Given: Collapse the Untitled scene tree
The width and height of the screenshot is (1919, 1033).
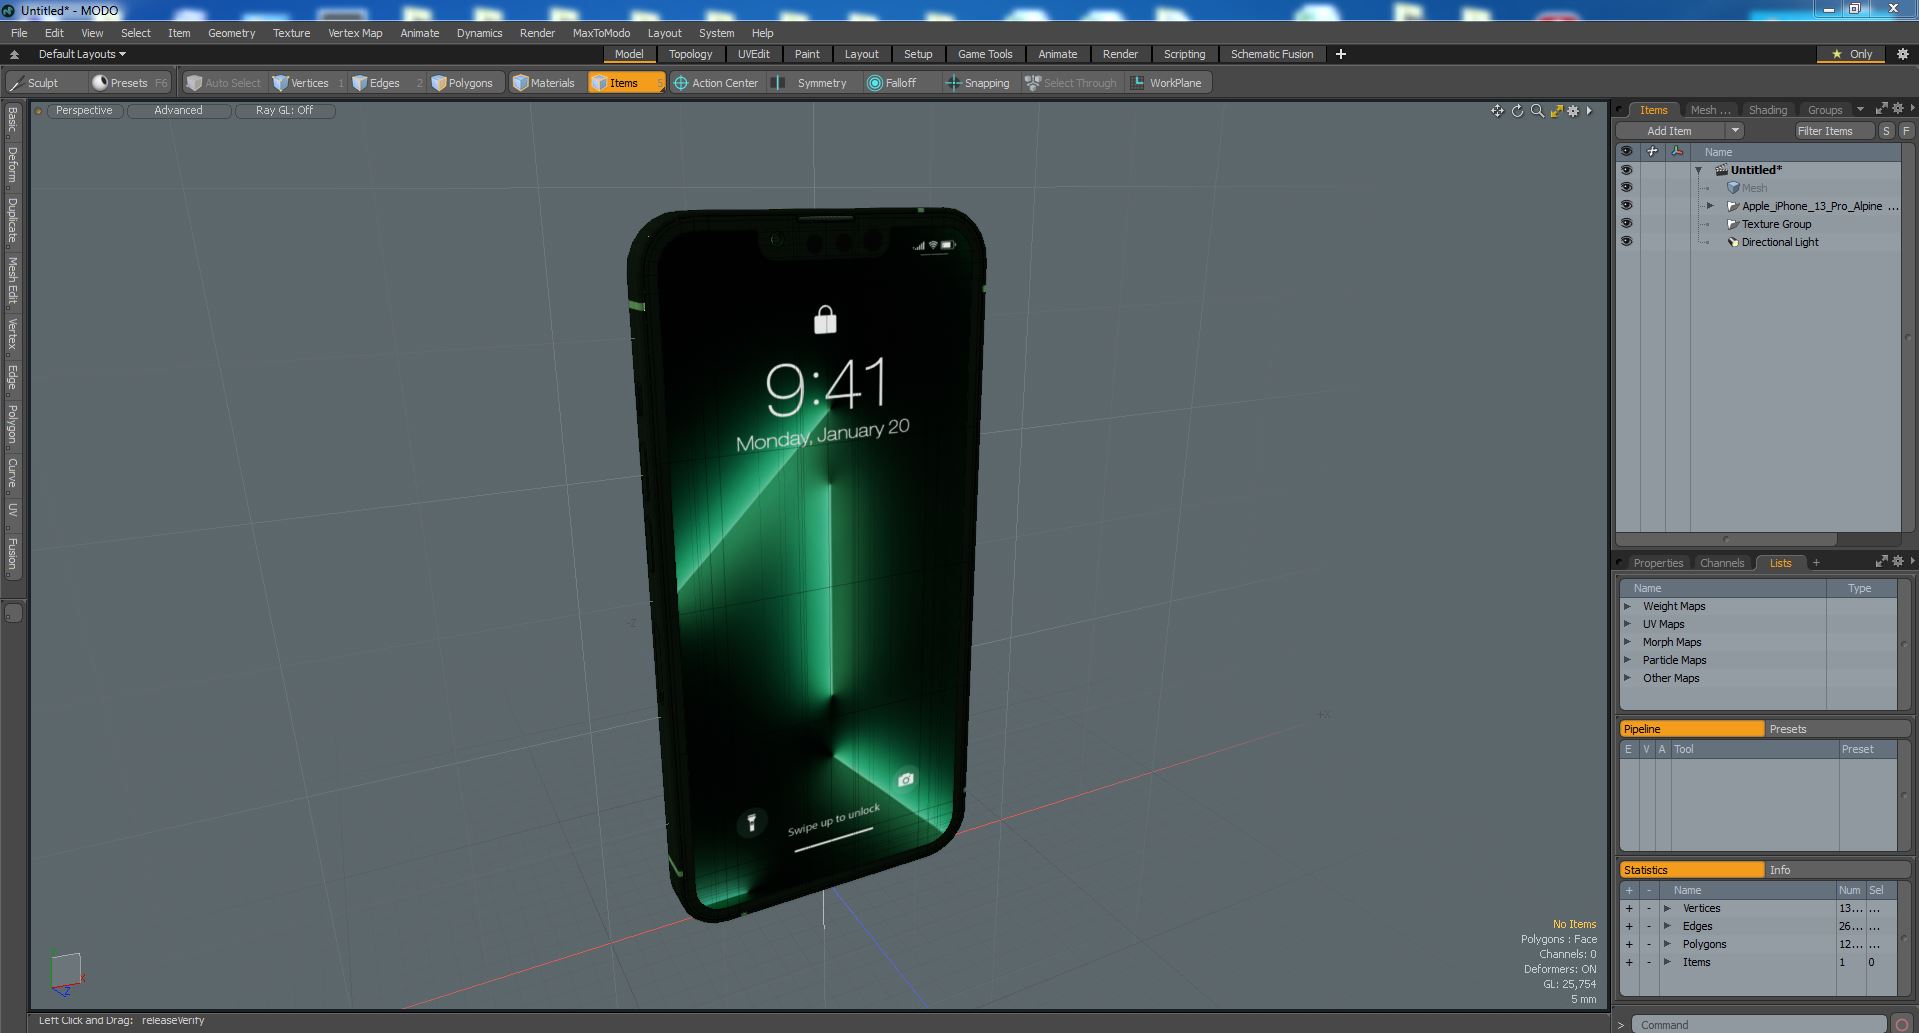Looking at the screenshot, I should 1698,170.
